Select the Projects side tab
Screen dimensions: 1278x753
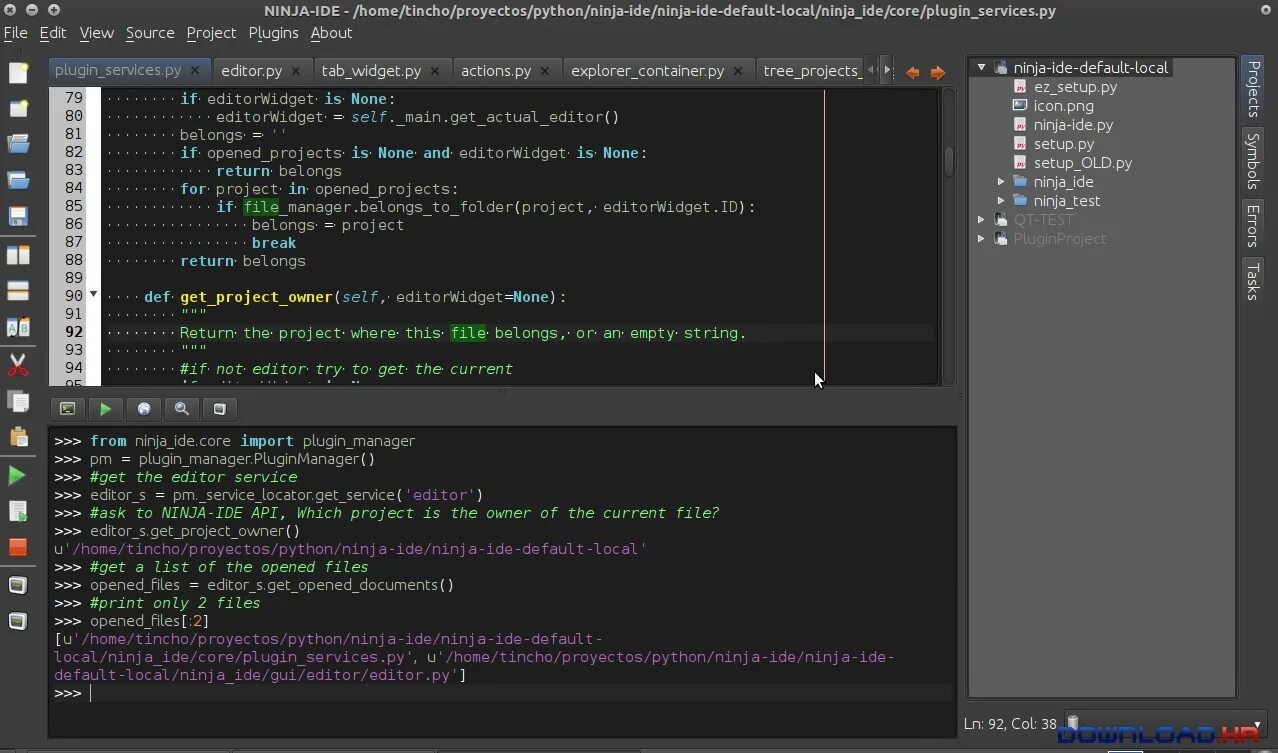(x=1252, y=90)
